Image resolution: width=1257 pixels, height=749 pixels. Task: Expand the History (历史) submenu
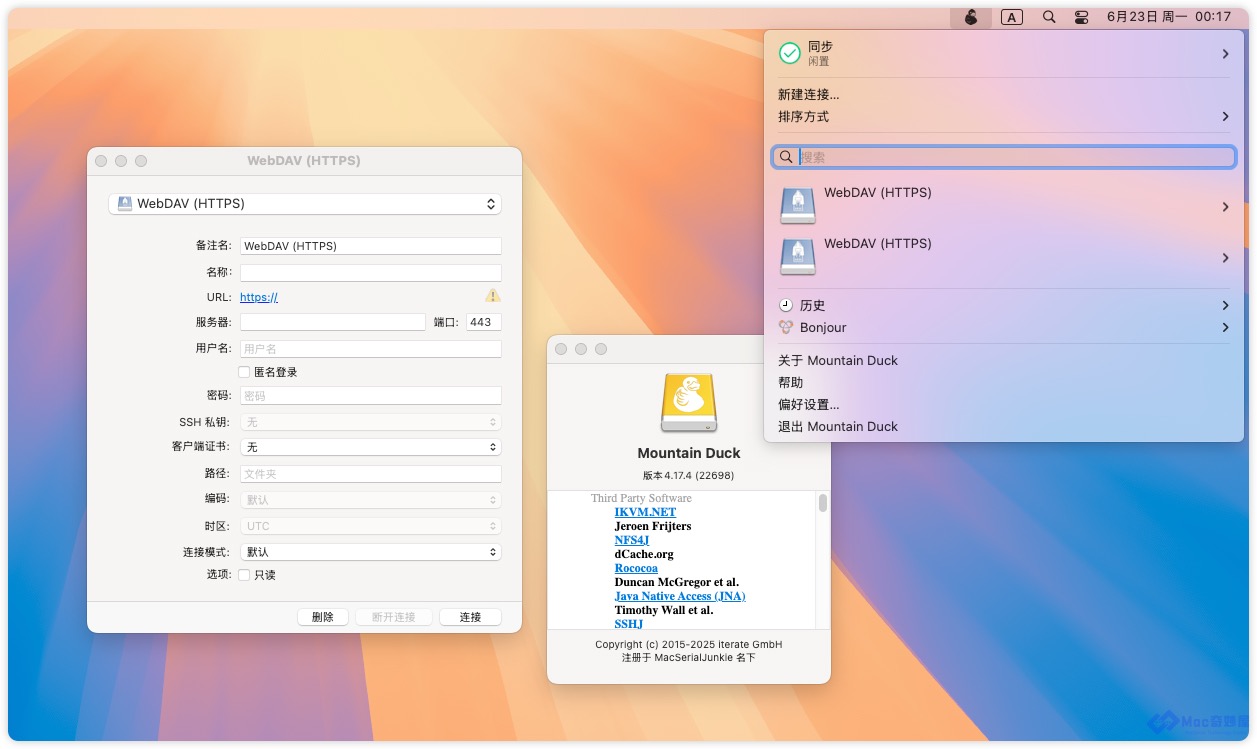(x=1225, y=305)
